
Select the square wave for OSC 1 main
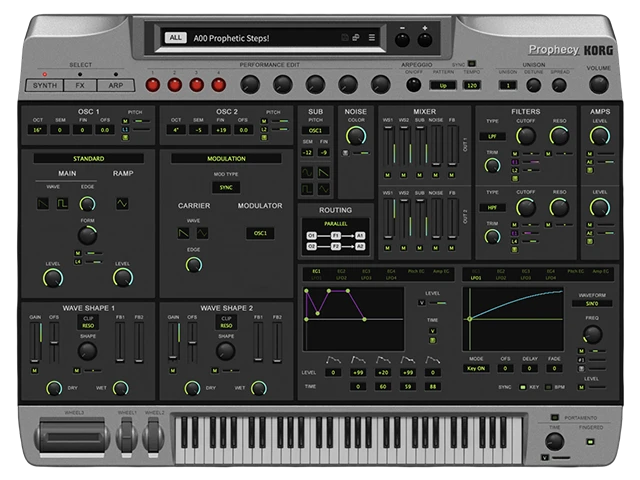(x=62, y=203)
